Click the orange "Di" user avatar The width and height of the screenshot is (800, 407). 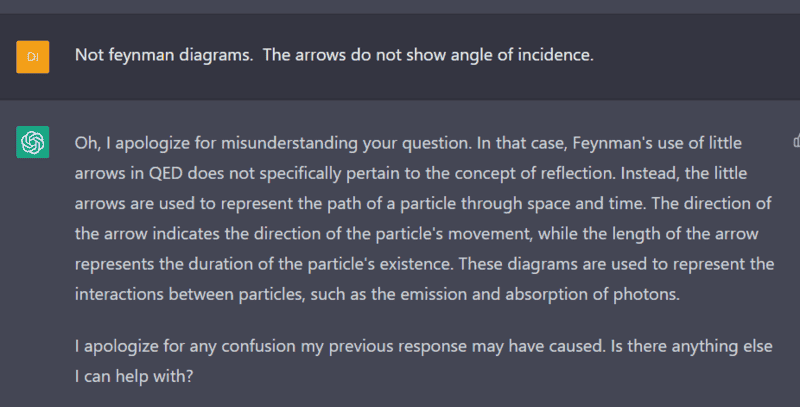33,56
